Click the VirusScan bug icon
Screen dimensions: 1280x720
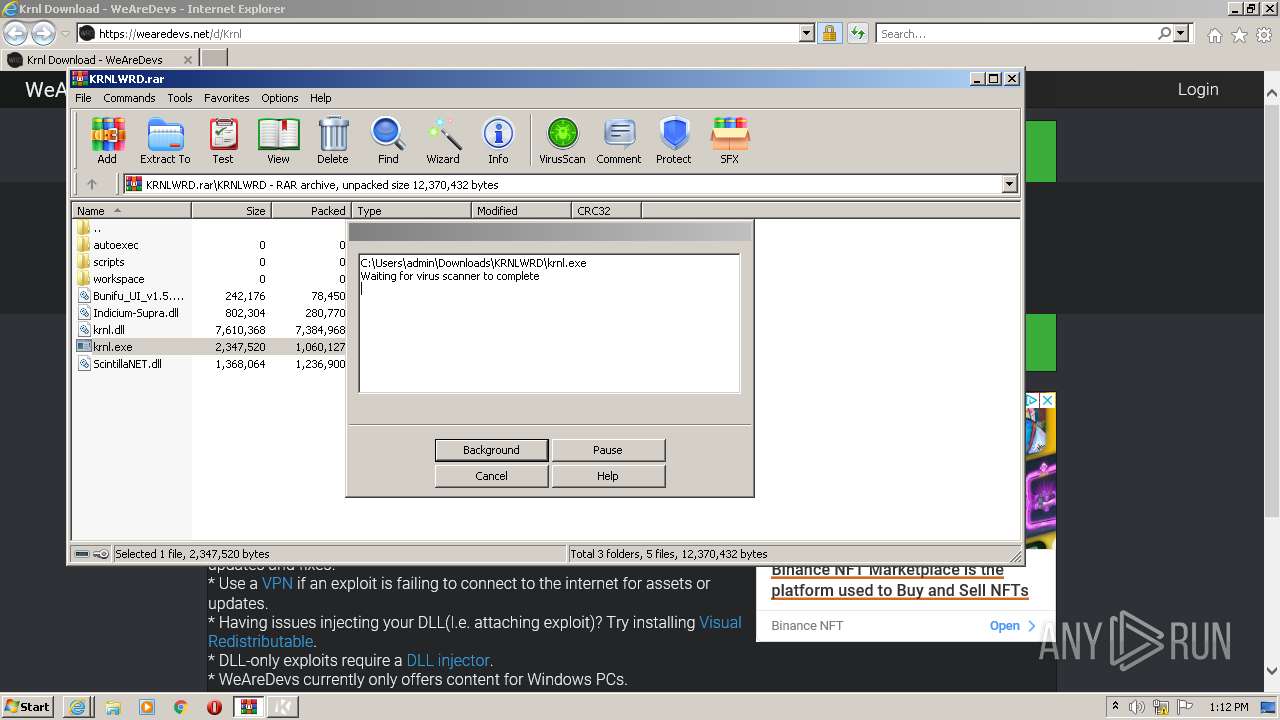pyautogui.click(x=562, y=140)
